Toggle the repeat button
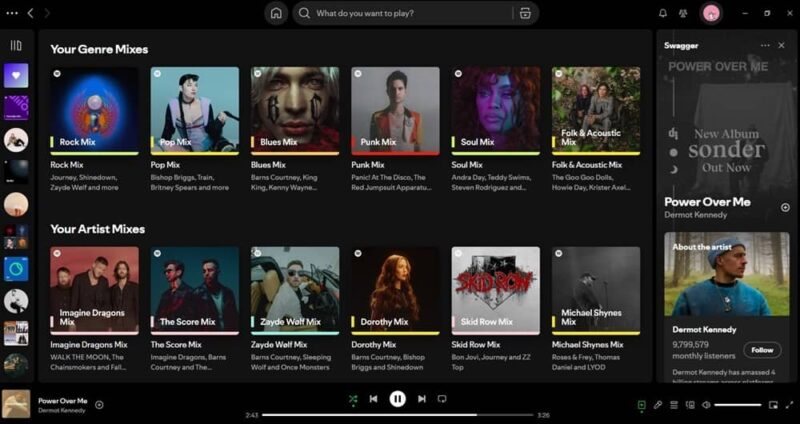The width and height of the screenshot is (800, 424). (442, 399)
